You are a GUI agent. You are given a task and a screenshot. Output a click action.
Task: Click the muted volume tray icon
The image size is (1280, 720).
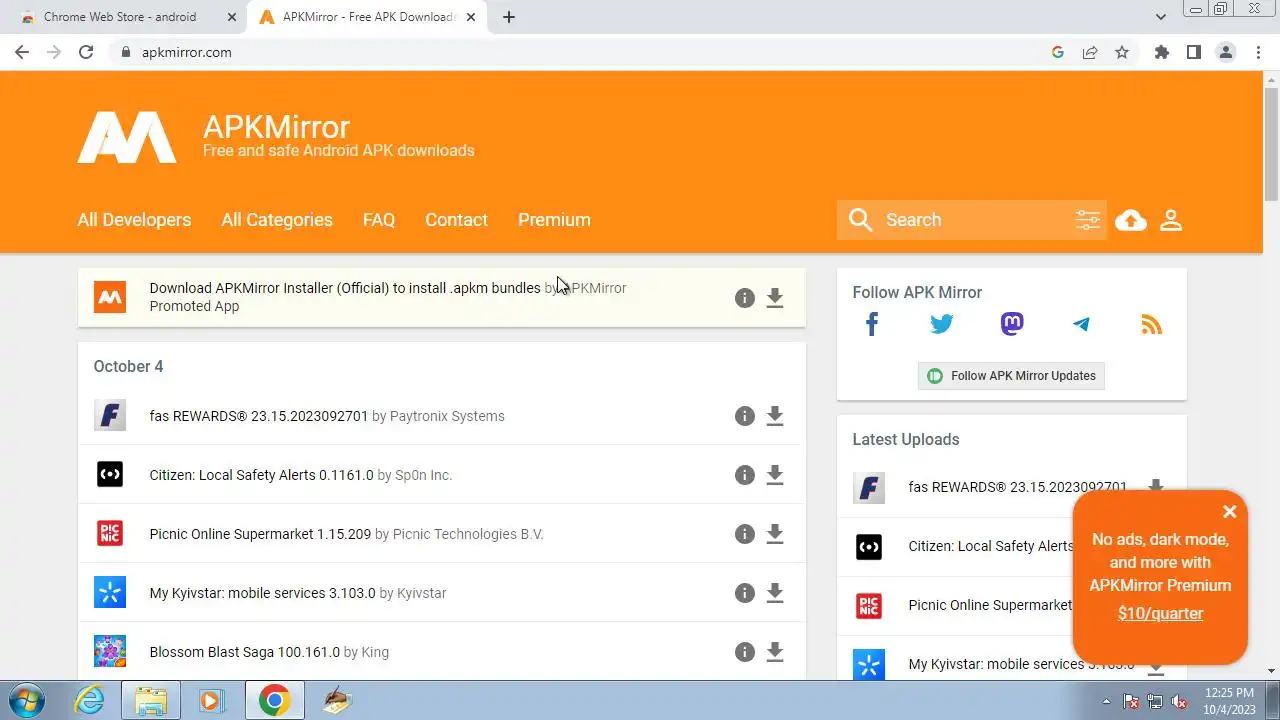pos(1179,701)
